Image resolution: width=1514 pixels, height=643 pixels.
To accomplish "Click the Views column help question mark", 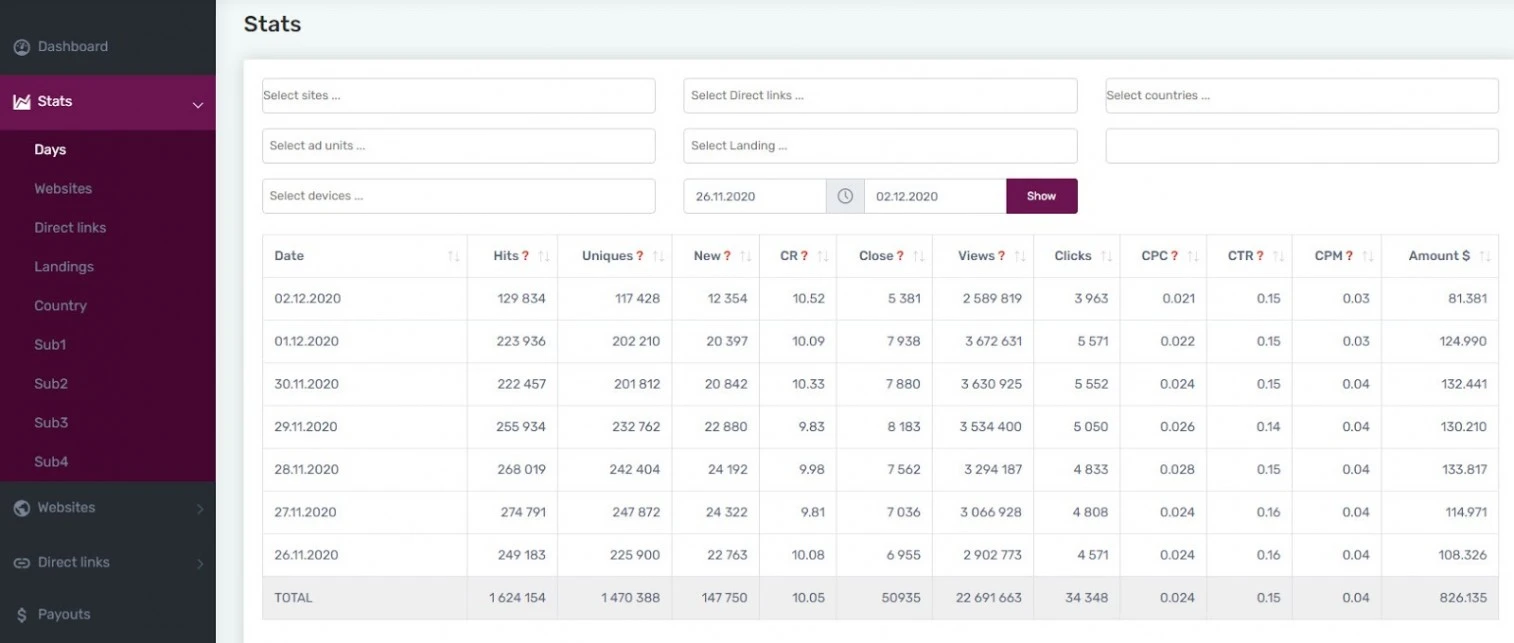I will pyautogui.click(x=1002, y=256).
